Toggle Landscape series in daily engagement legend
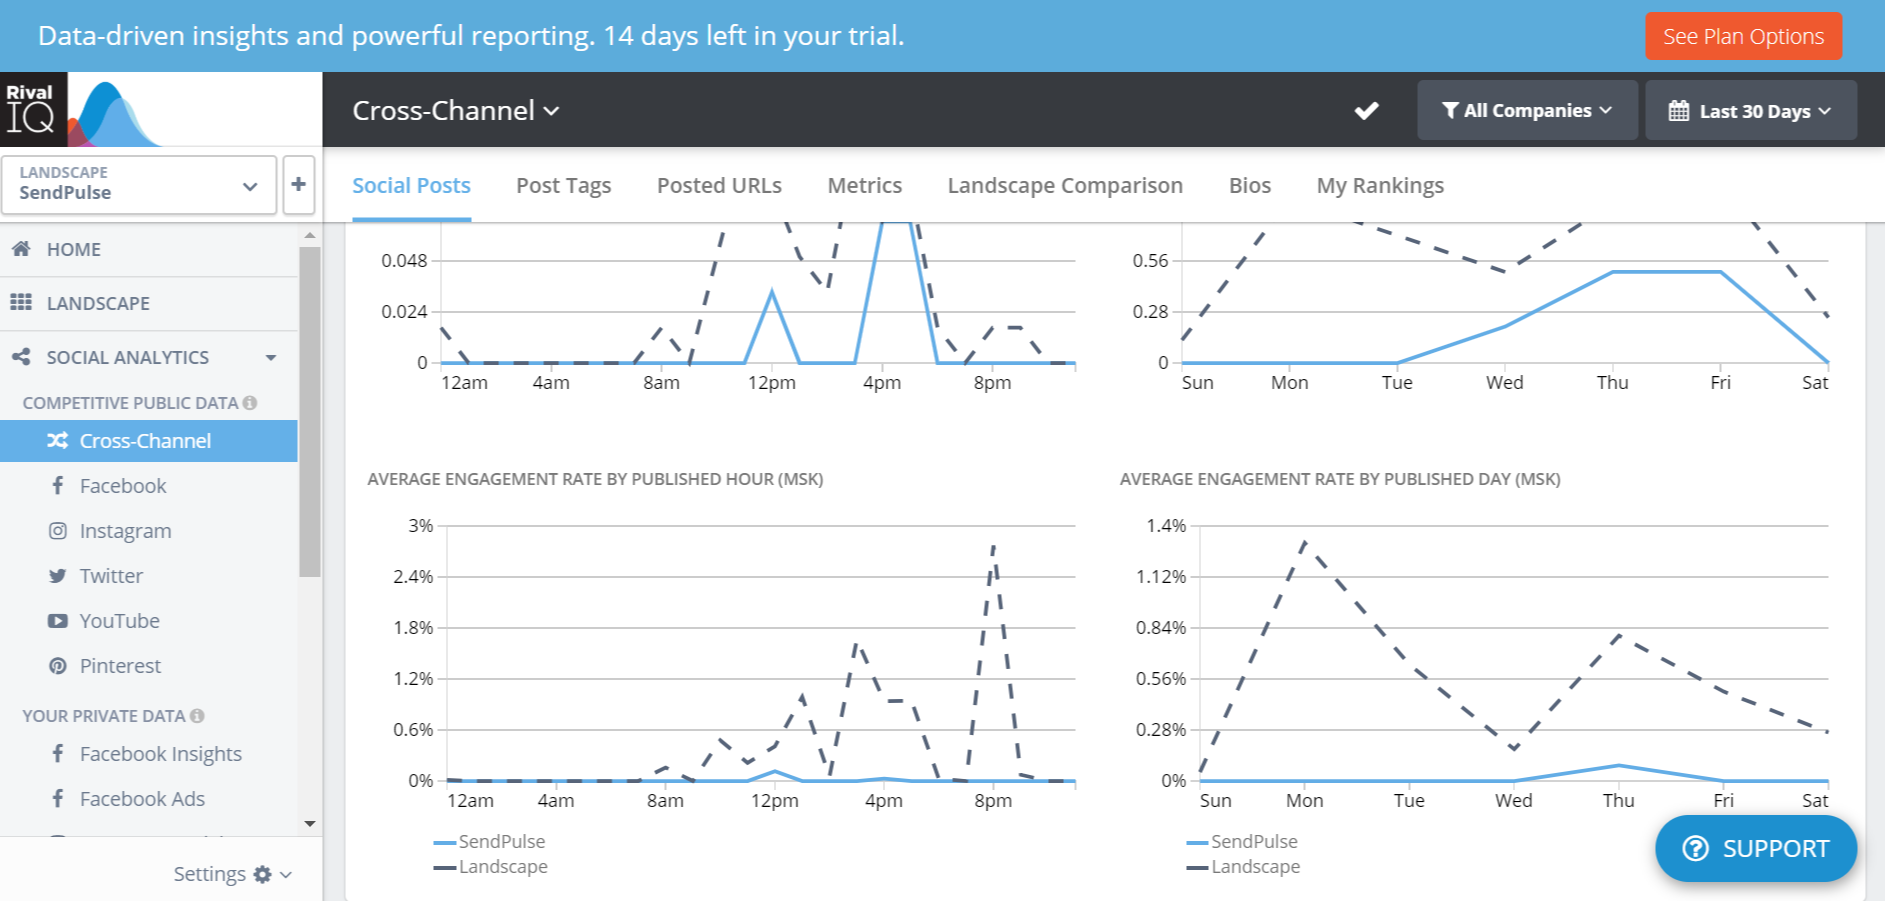This screenshot has width=1885, height=901. tap(1243, 867)
